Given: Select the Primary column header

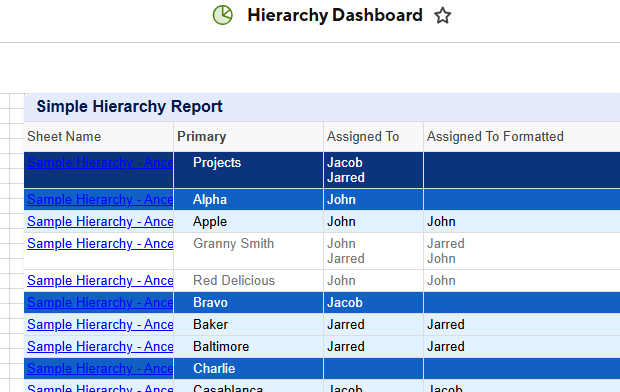Looking at the screenshot, I should coord(202,136).
